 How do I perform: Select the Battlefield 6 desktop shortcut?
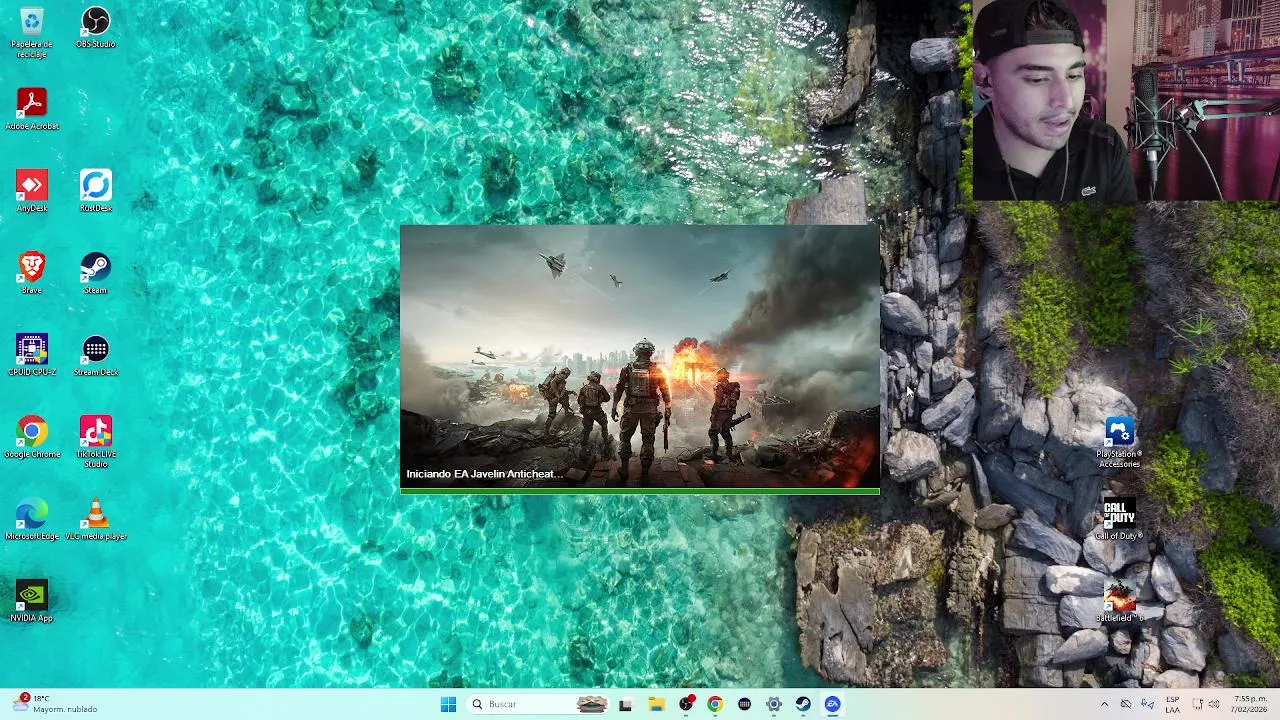[x=1119, y=601]
